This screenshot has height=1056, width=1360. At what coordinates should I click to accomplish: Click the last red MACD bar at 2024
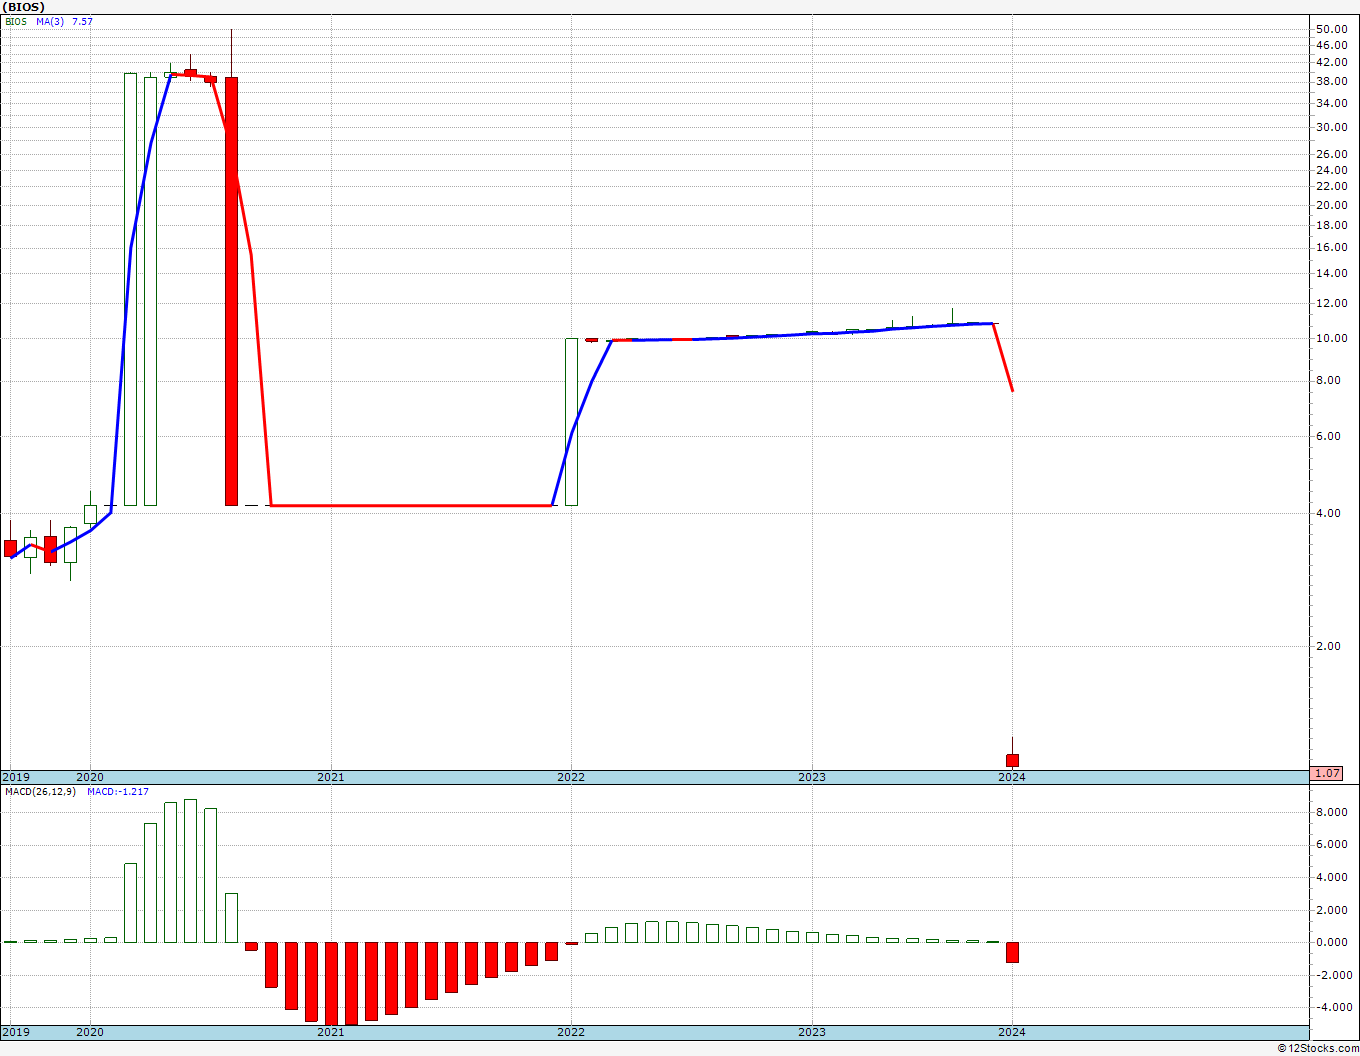(x=1012, y=952)
